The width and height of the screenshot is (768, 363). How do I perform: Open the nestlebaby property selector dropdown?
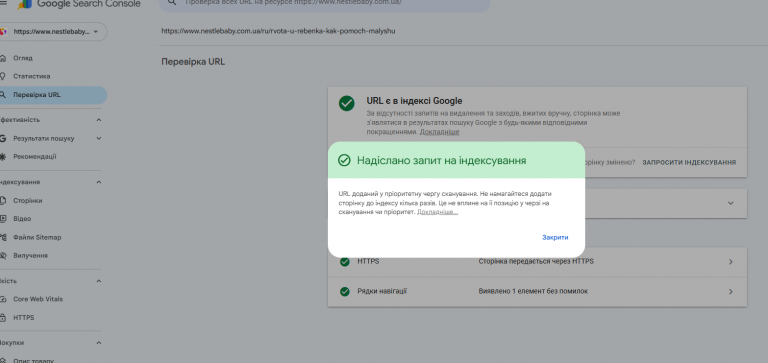53,31
